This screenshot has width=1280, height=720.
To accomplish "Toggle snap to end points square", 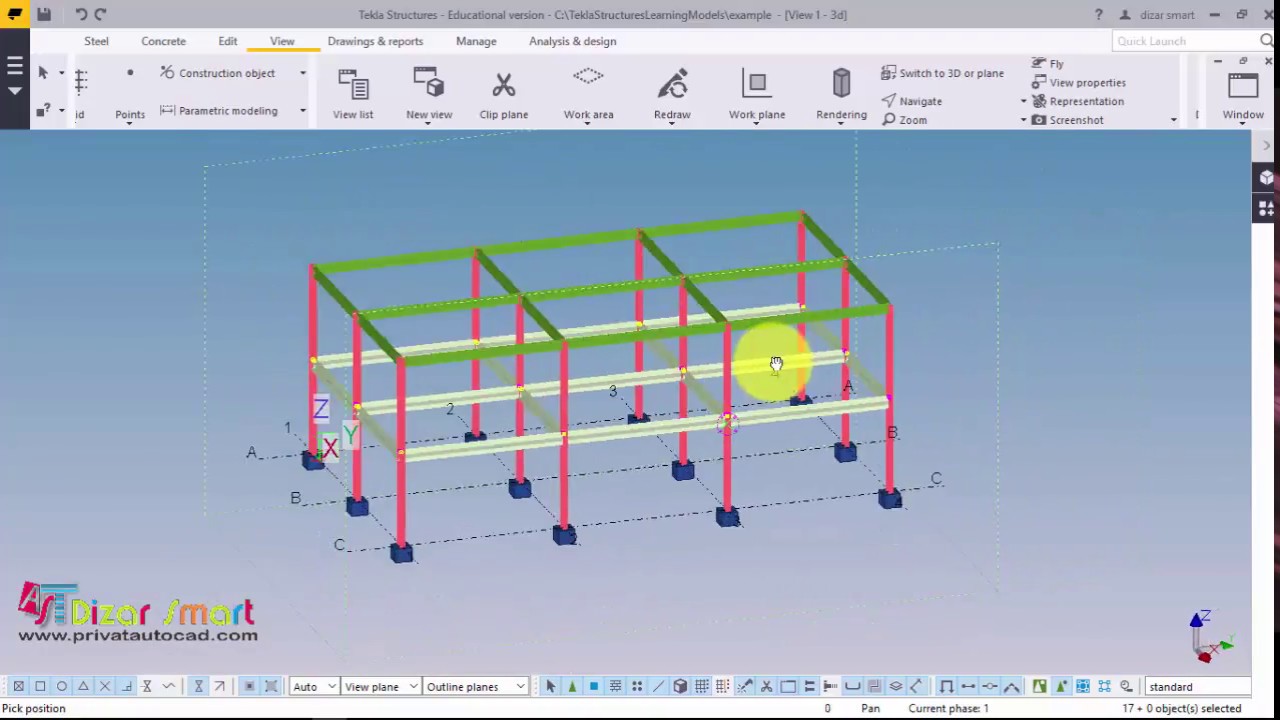I will pyautogui.click(x=40, y=686).
